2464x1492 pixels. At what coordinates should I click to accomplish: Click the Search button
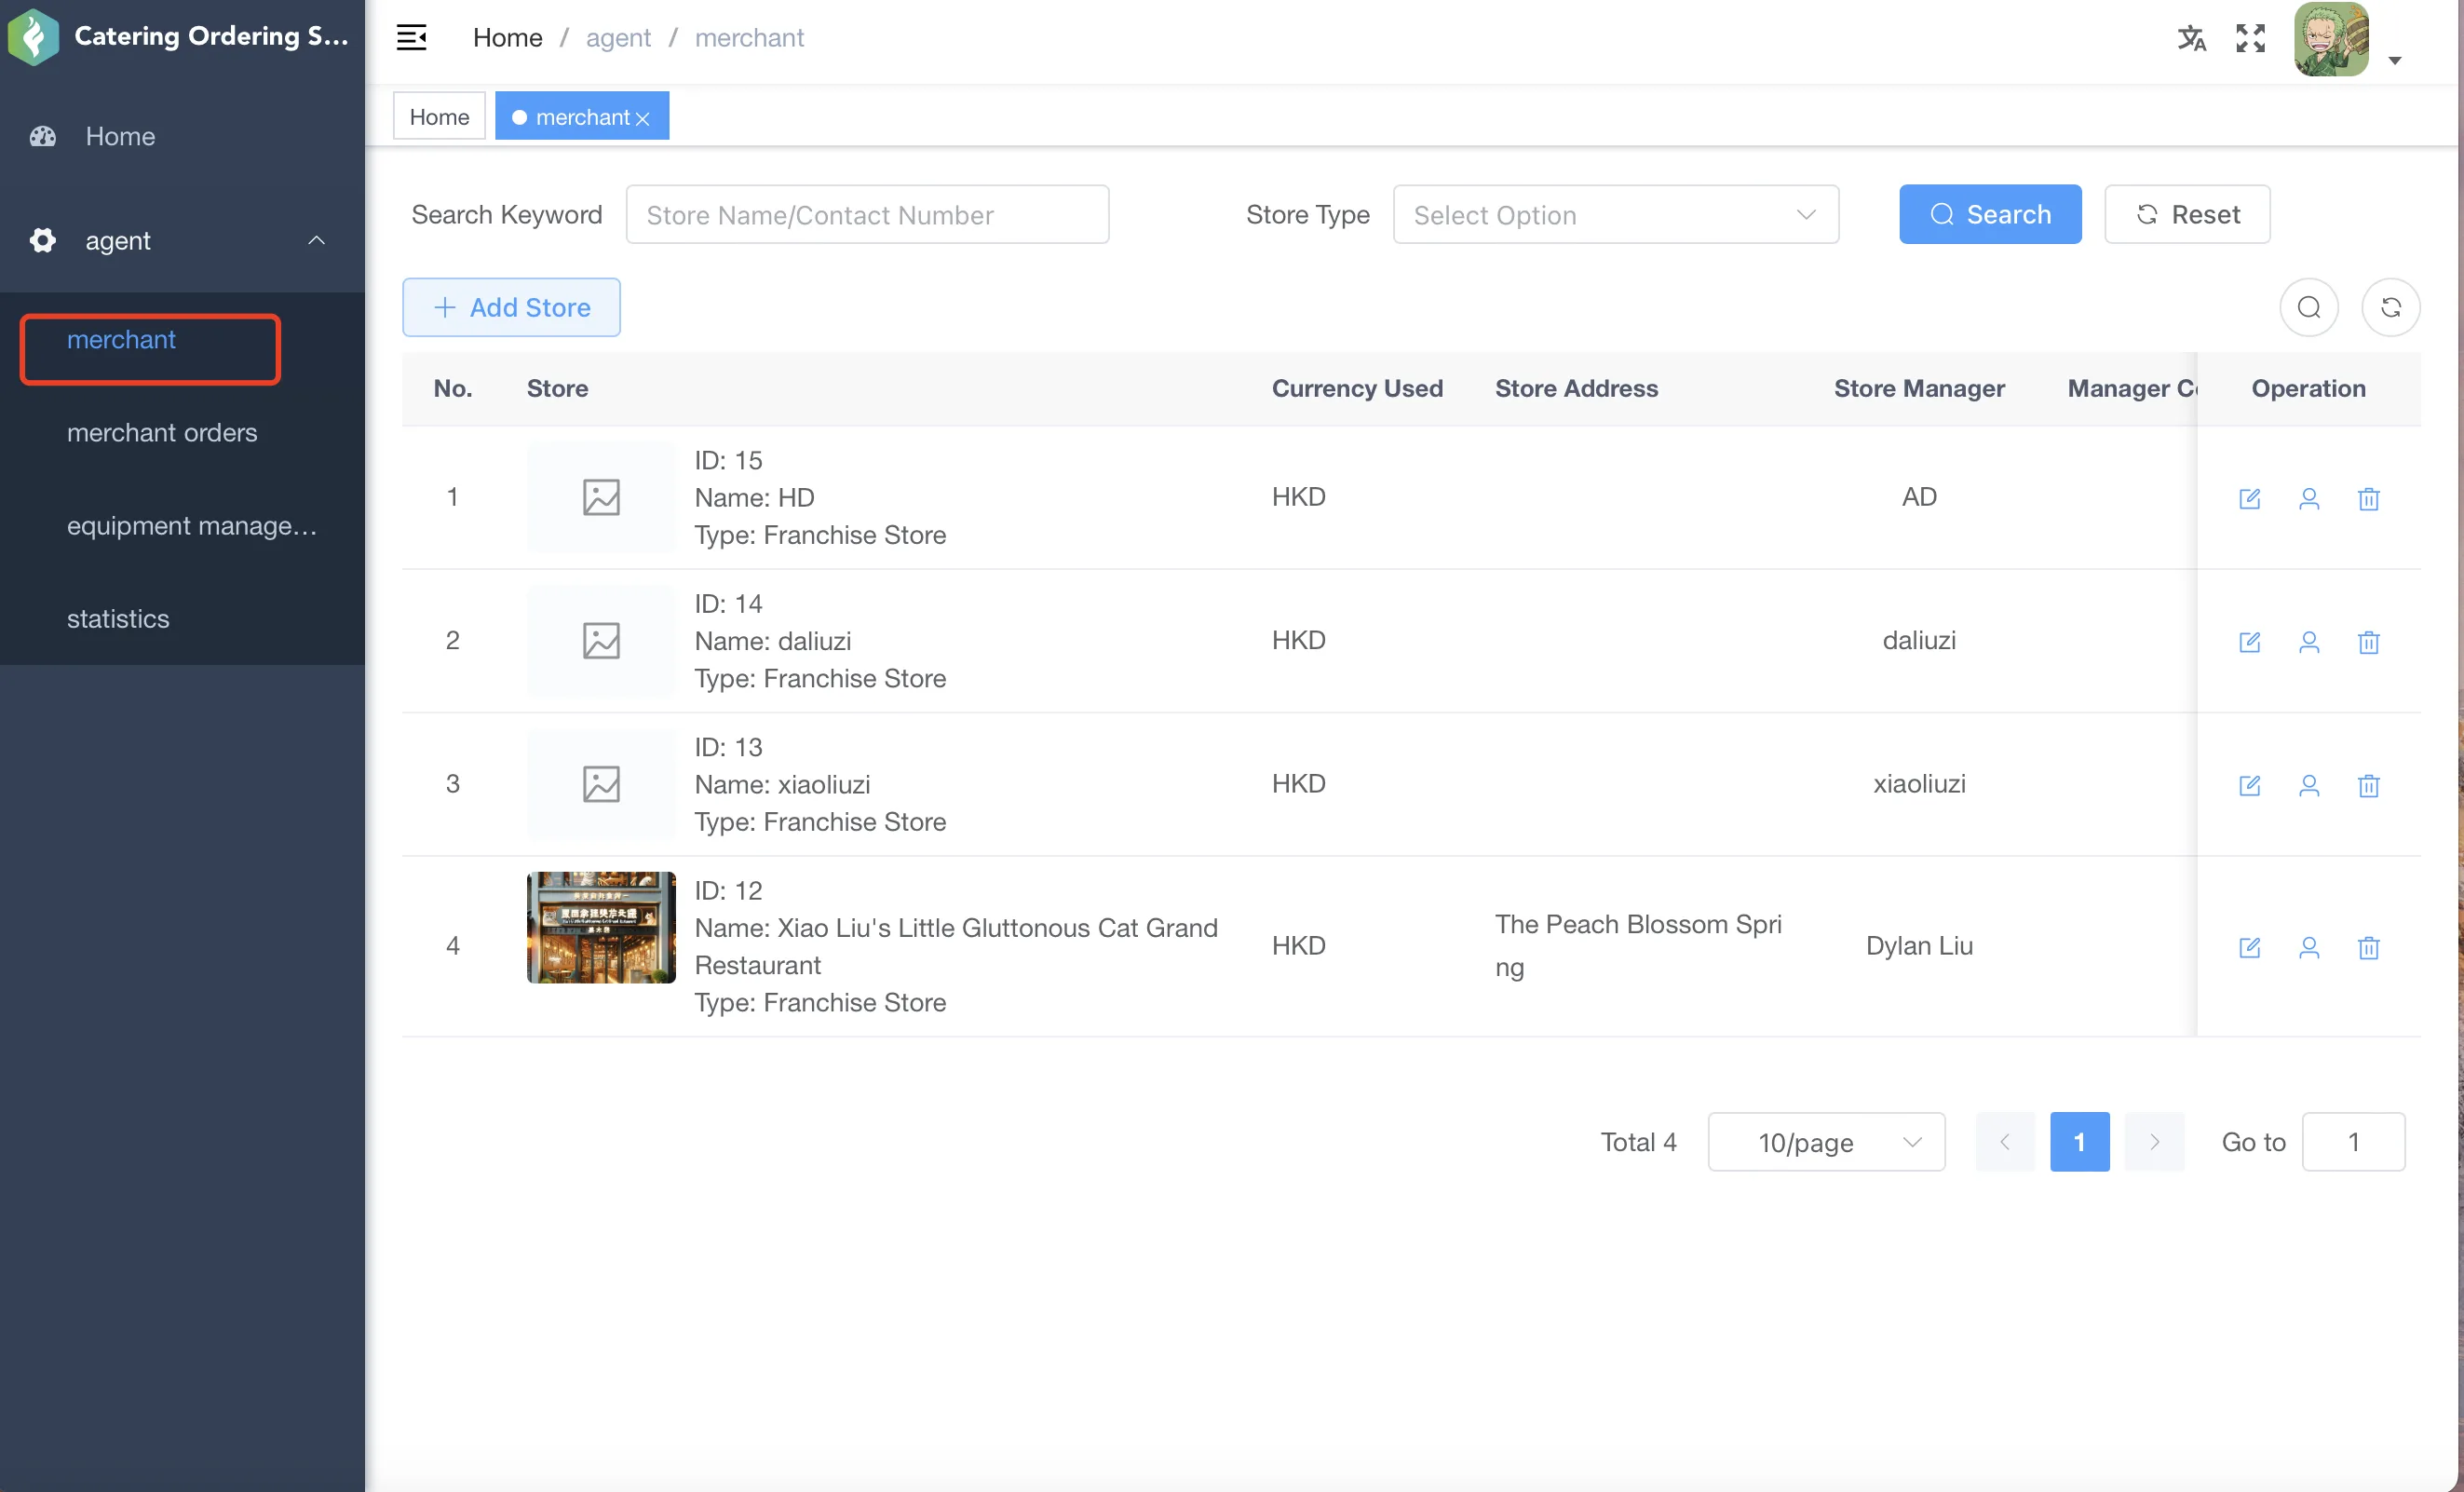[x=1990, y=214]
